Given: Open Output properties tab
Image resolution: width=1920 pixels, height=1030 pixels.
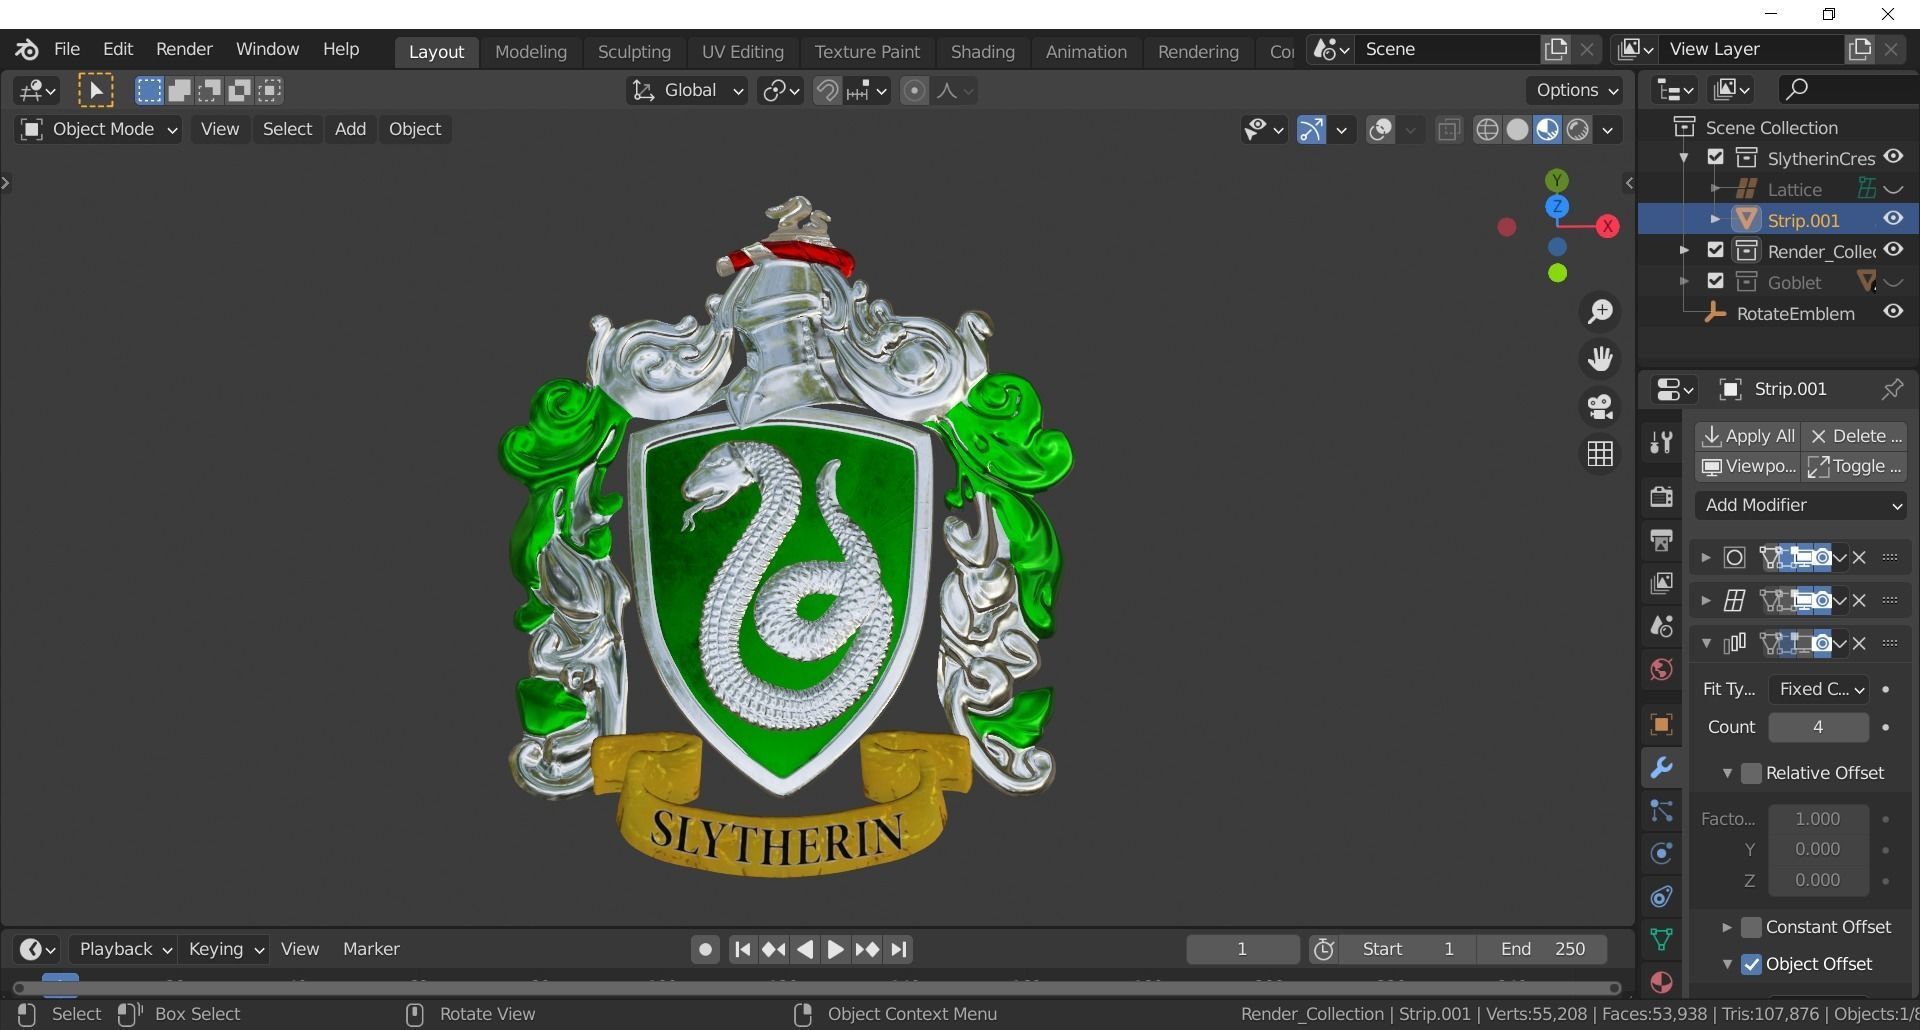Looking at the screenshot, I should coord(1661,540).
